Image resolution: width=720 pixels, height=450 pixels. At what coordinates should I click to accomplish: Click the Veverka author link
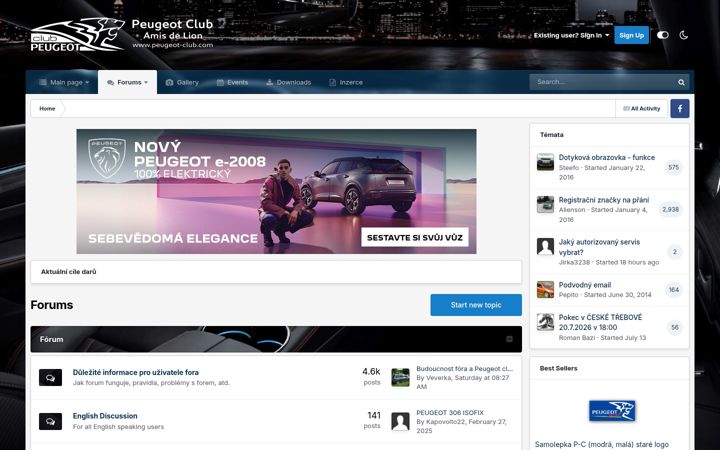(x=439, y=377)
